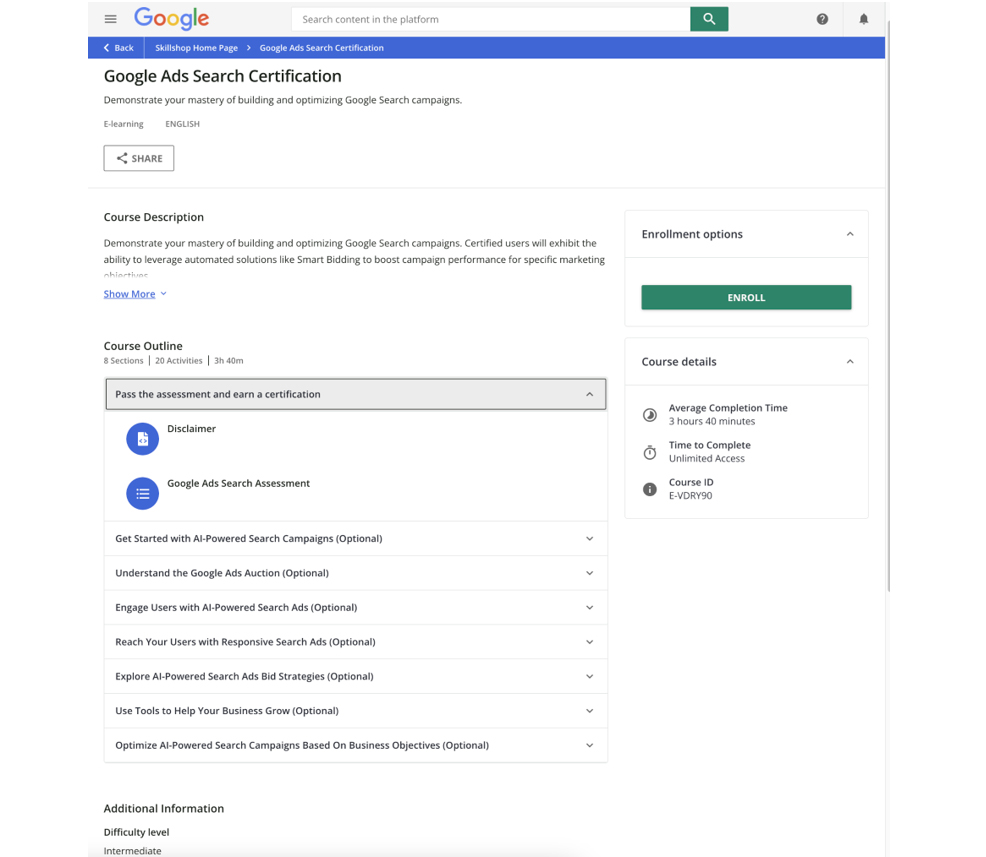The height and width of the screenshot is (857, 986).
Task: Expand Understand the Google Ads Auction section
Action: tap(356, 573)
